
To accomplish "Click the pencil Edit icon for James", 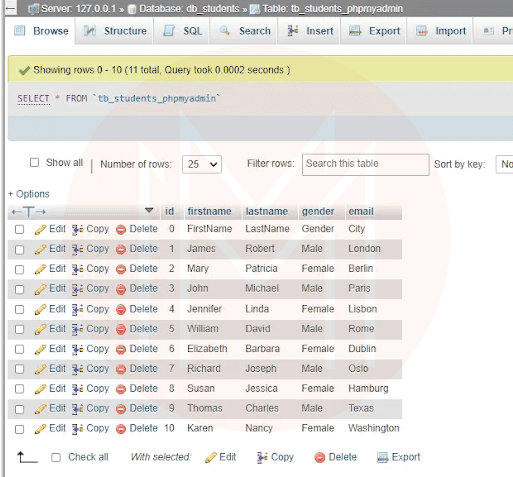I will 40,250.
